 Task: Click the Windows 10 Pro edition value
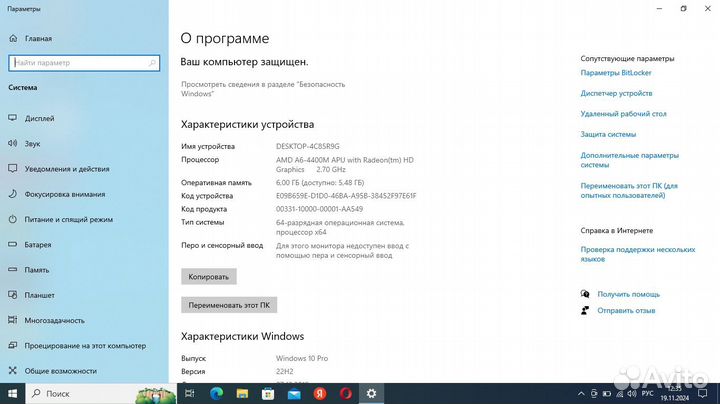coord(302,359)
